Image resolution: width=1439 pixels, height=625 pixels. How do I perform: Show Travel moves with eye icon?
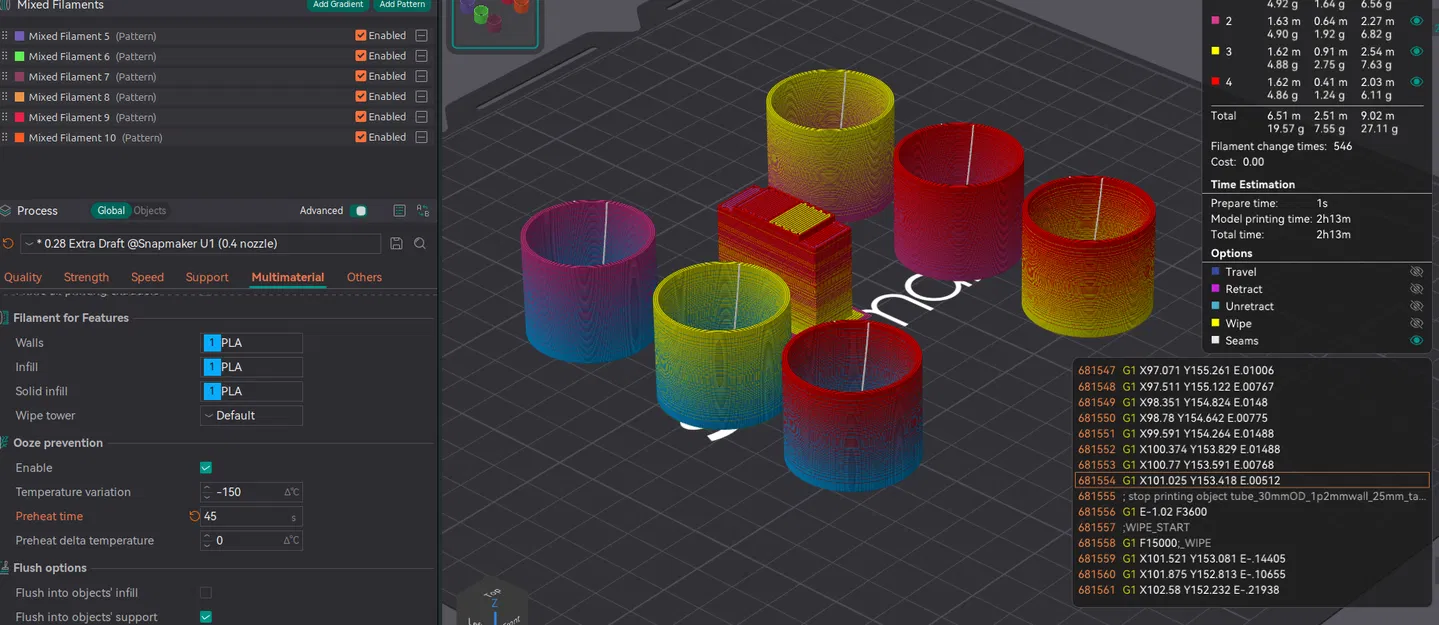1416,272
